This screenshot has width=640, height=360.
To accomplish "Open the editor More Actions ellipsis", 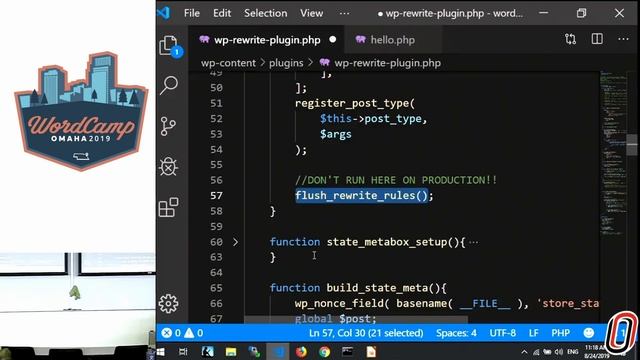I will click(x=623, y=39).
